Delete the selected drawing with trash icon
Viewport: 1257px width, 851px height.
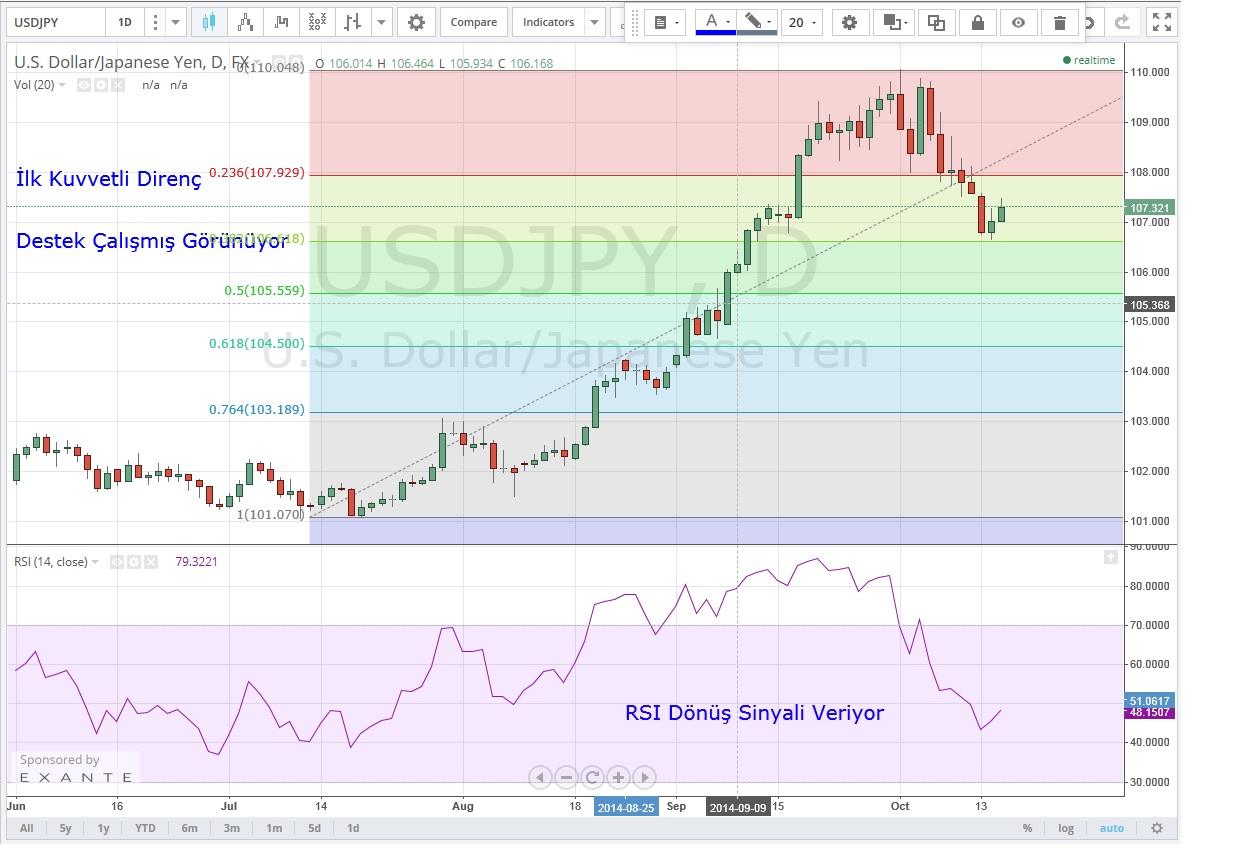(1059, 23)
